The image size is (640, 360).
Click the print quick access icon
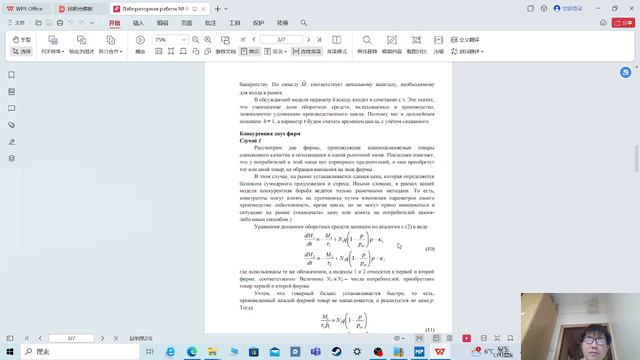pyautogui.click(x=60, y=23)
